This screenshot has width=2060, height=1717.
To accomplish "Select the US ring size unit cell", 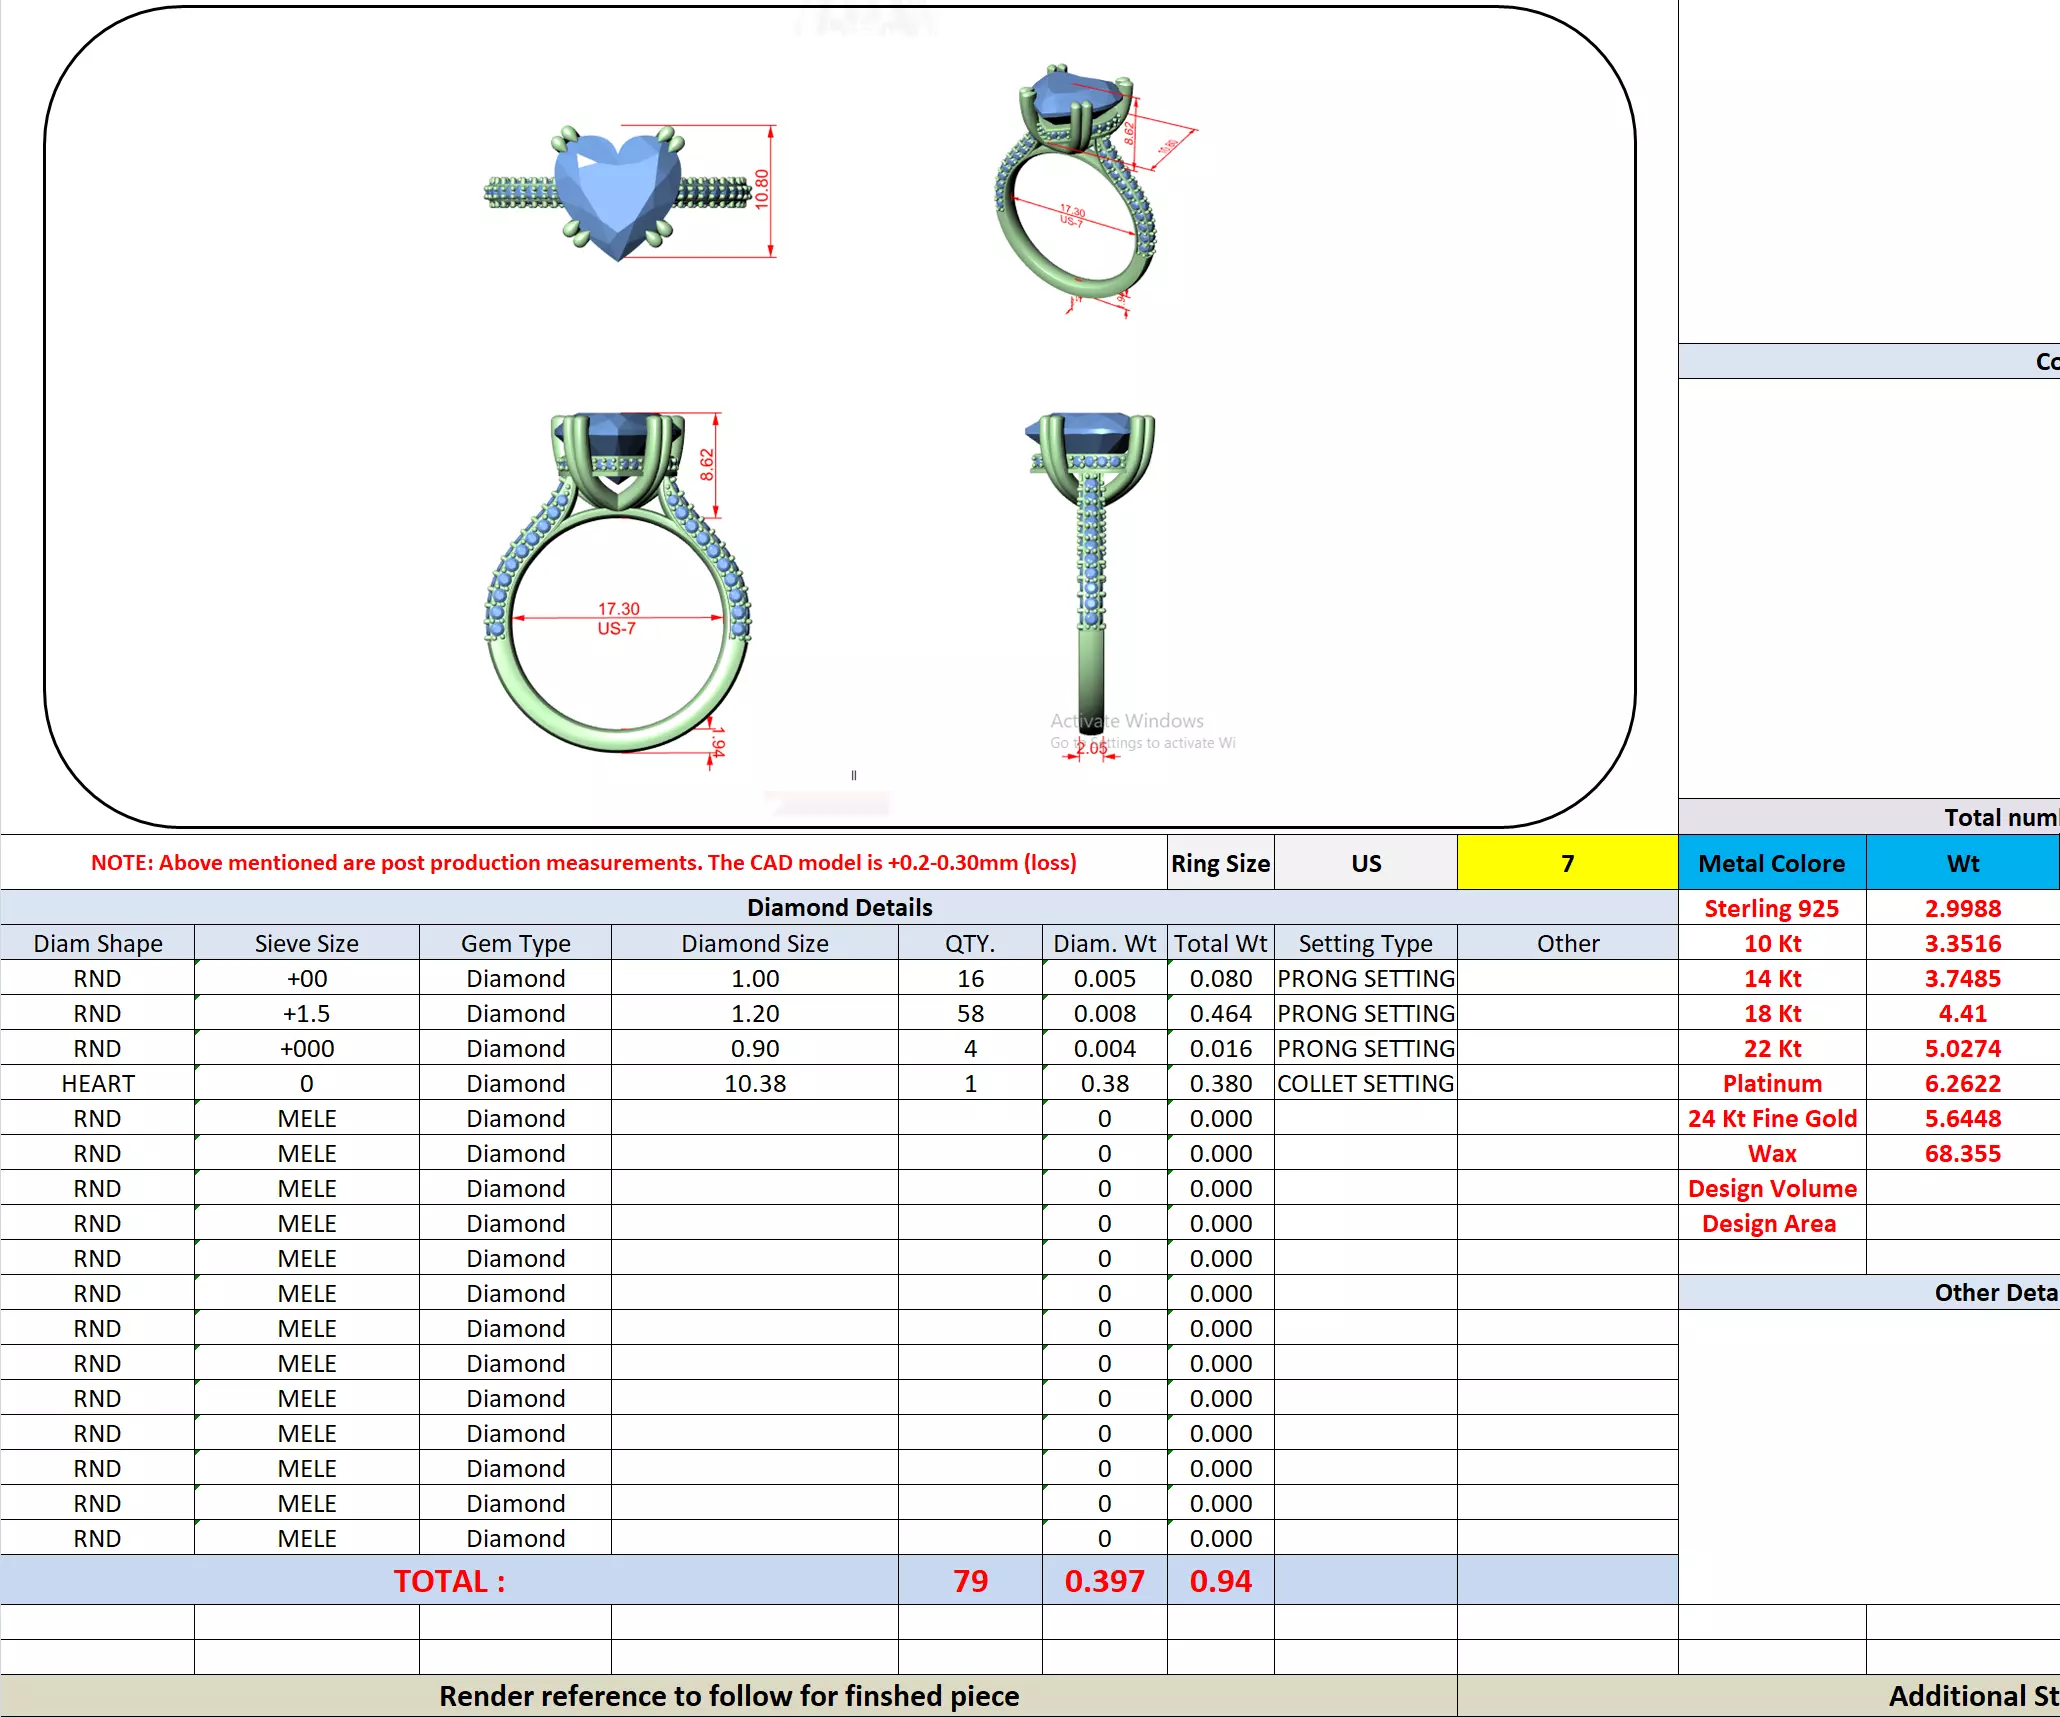I will coord(1365,863).
